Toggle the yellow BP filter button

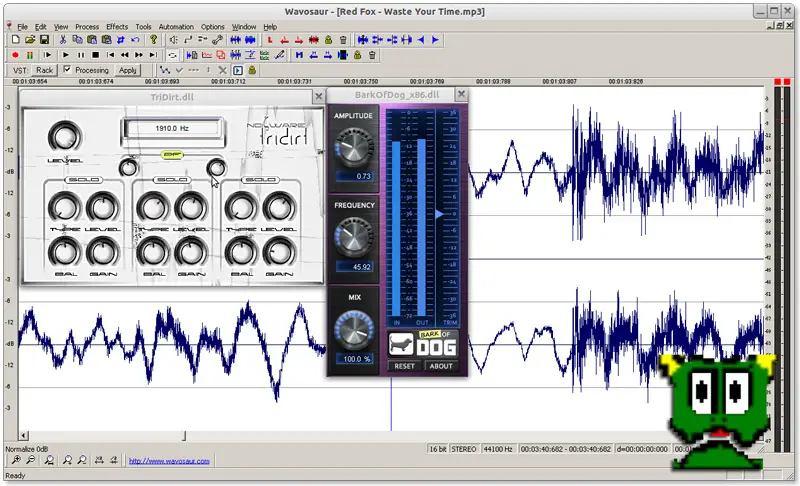[x=172, y=156]
